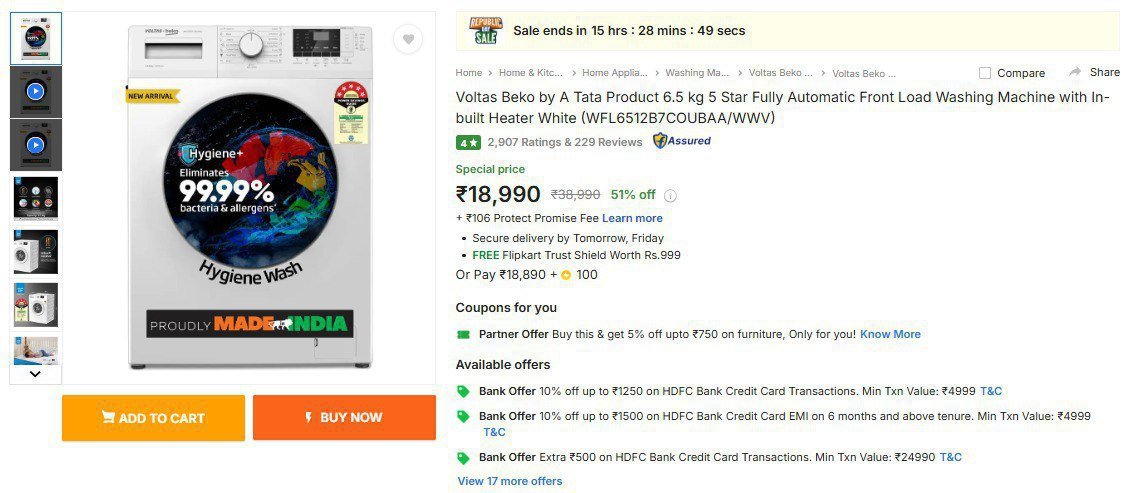Play the second product video thumbnail
The height and width of the screenshot is (493, 1132).
[x=35, y=145]
